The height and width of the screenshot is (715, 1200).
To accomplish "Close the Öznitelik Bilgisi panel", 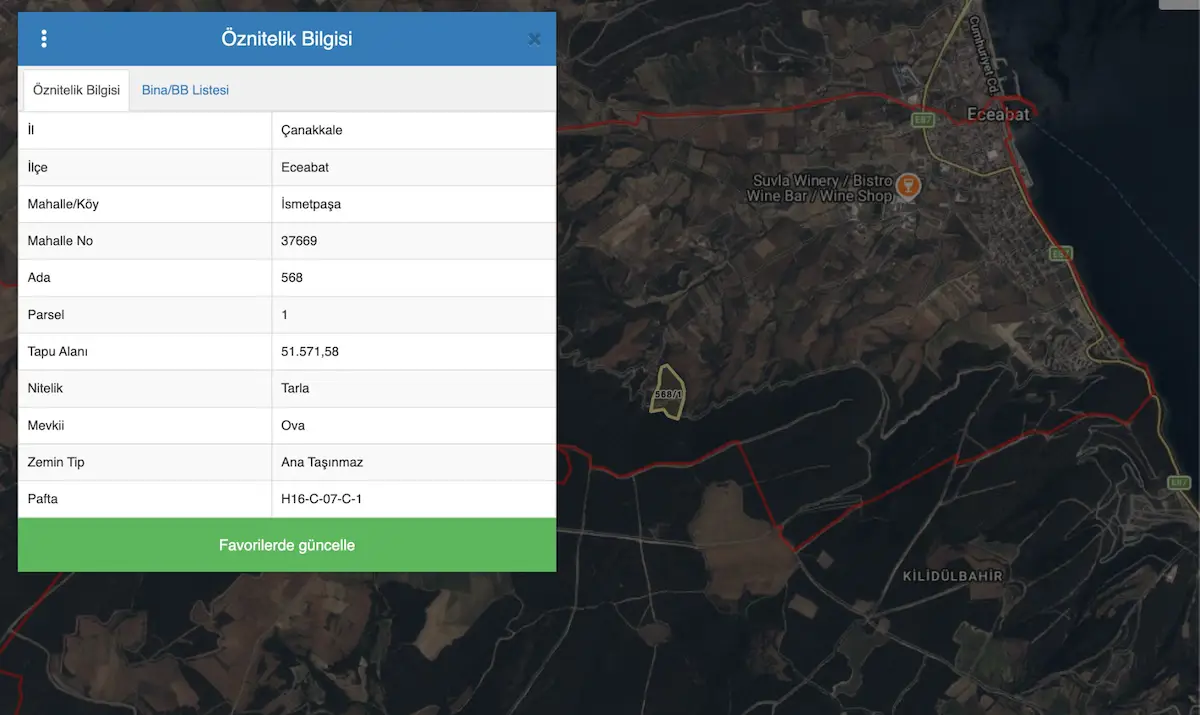I will tap(534, 39).
